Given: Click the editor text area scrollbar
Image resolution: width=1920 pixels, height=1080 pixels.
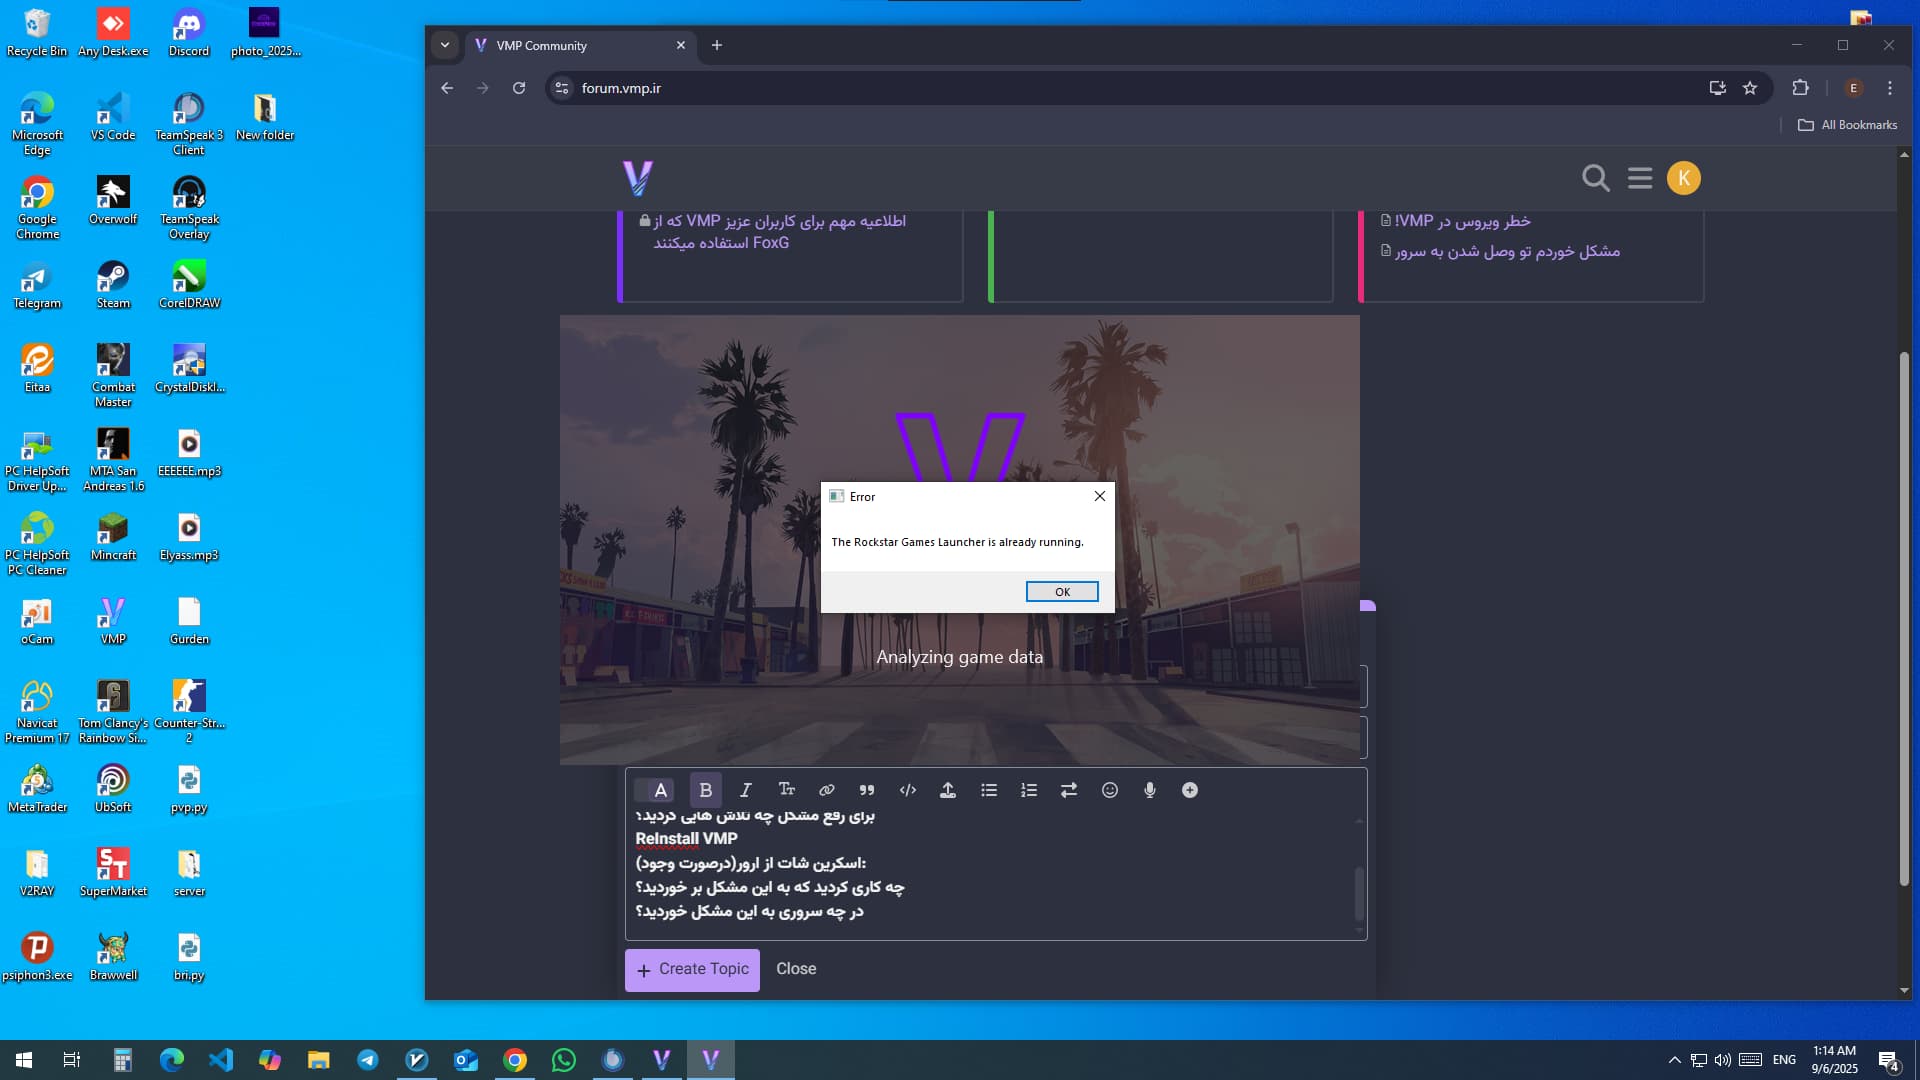Looking at the screenshot, I should 1359,893.
